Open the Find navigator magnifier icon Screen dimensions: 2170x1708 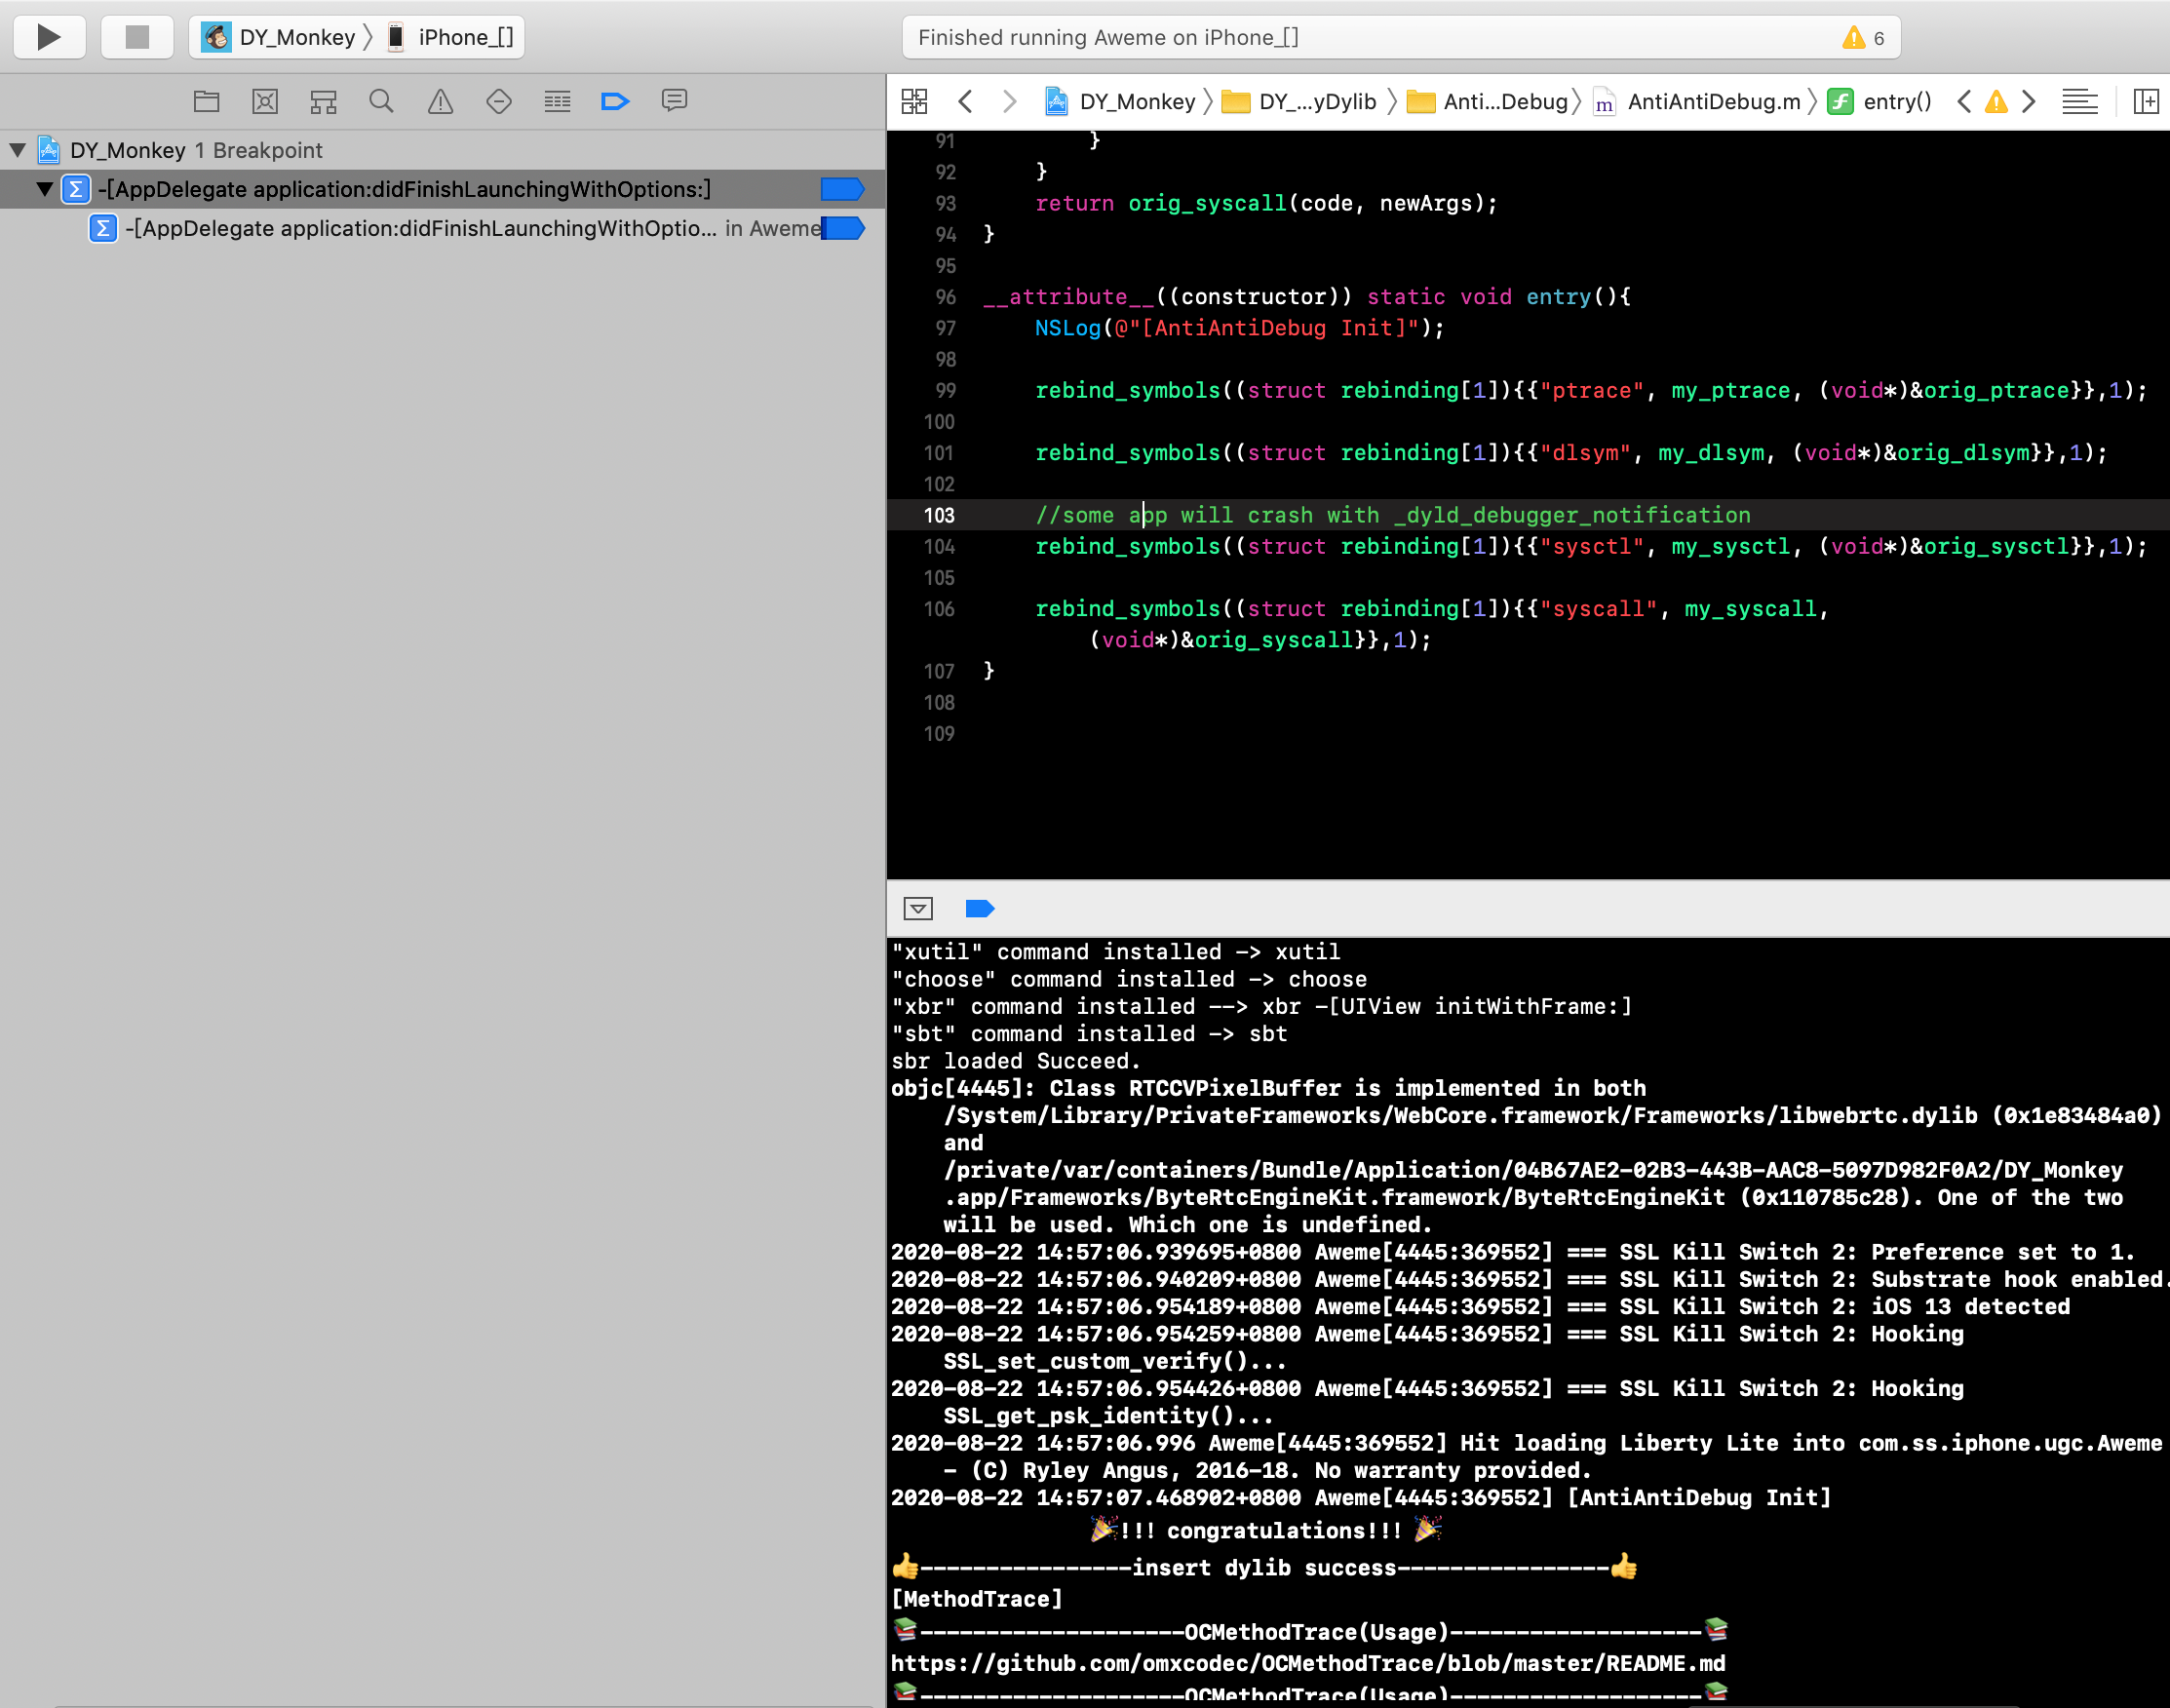(381, 101)
